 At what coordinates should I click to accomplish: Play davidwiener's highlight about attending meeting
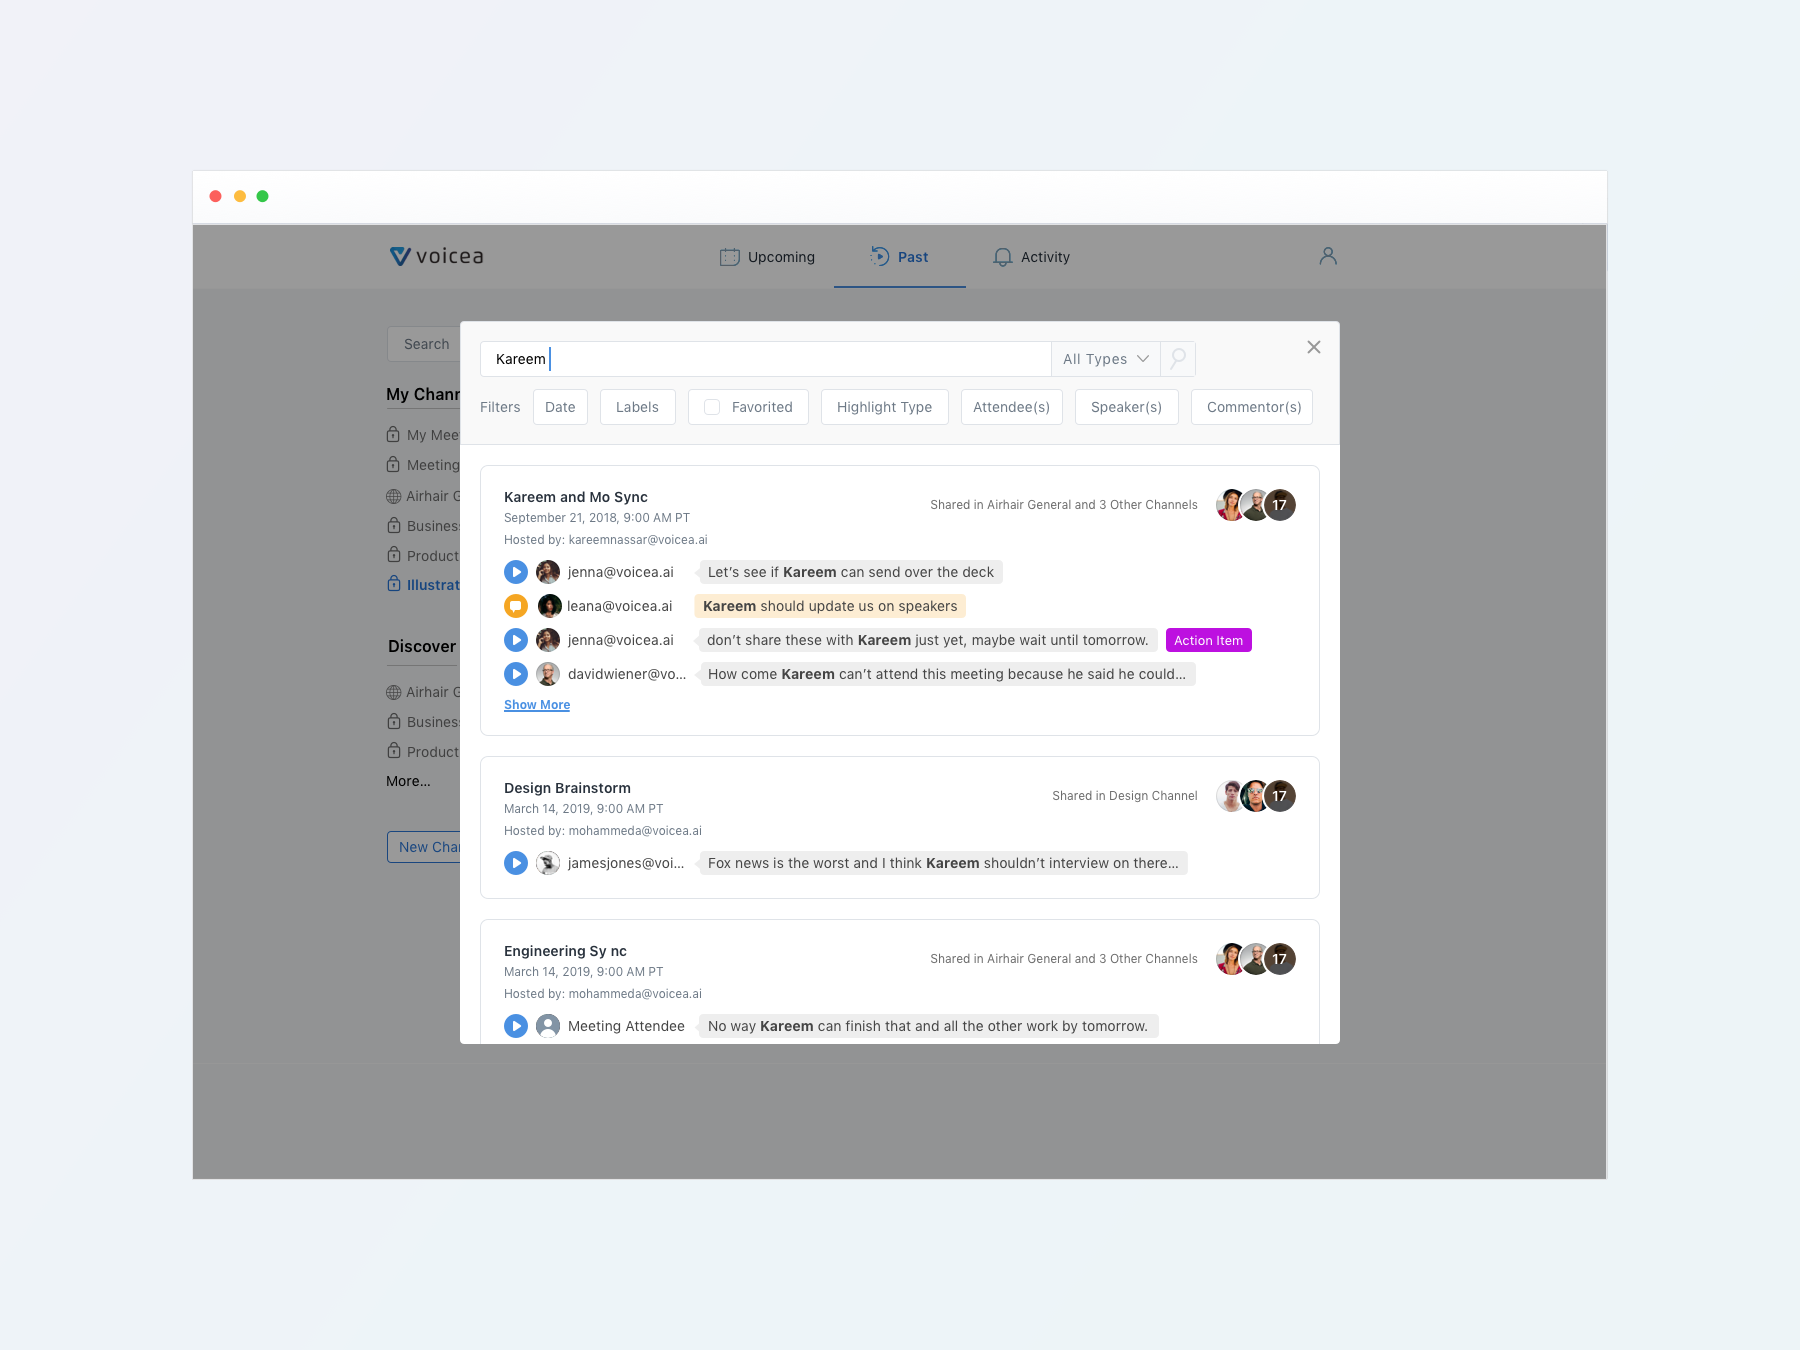[x=516, y=674]
